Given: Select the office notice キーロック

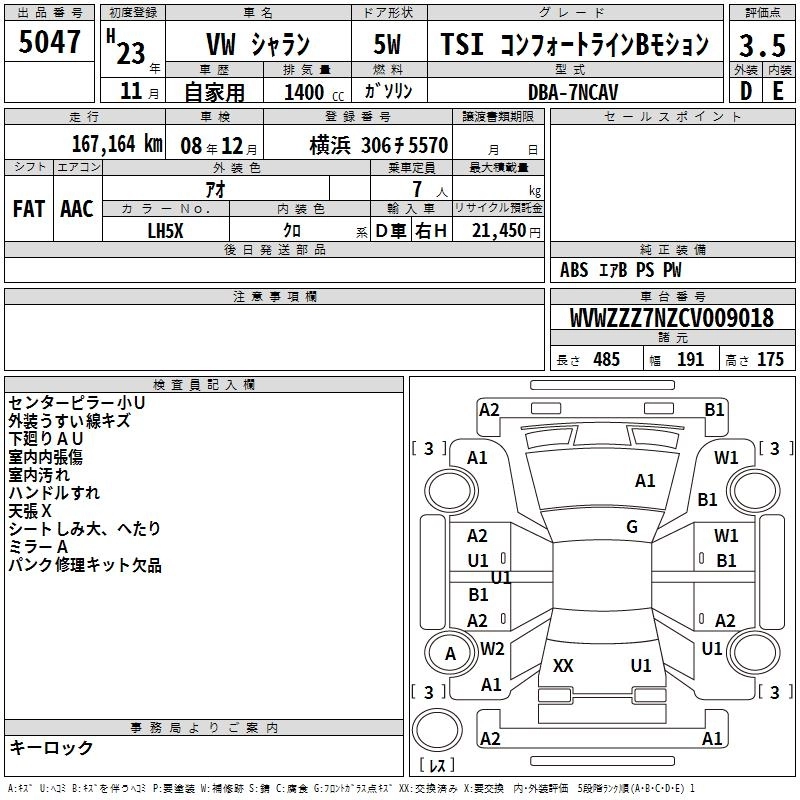Looking at the screenshot, I should click(51, 747).
